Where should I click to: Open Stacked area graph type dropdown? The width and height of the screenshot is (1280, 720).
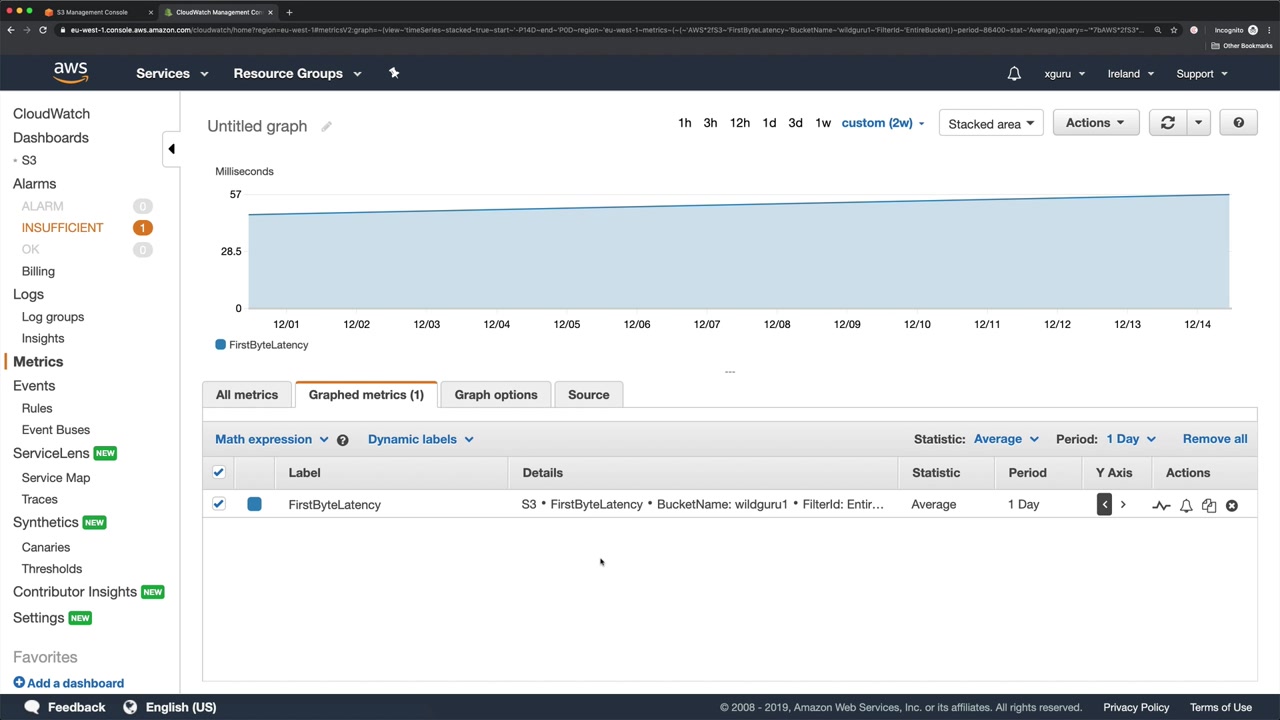(991, 123)
